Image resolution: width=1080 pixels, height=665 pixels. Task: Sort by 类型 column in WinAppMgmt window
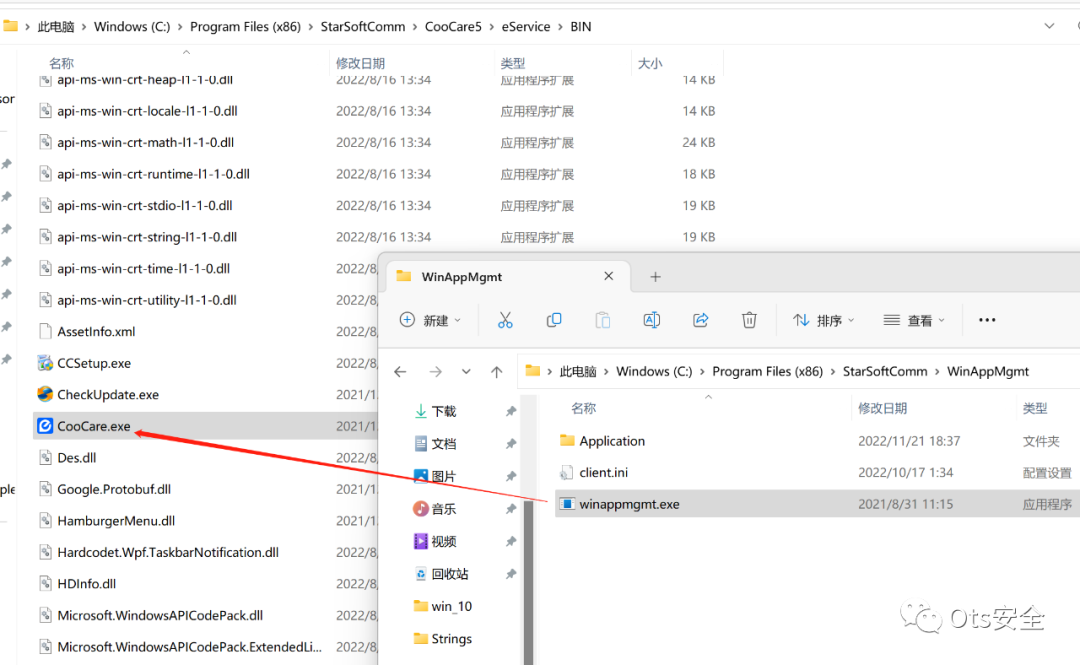(1035, 409)
